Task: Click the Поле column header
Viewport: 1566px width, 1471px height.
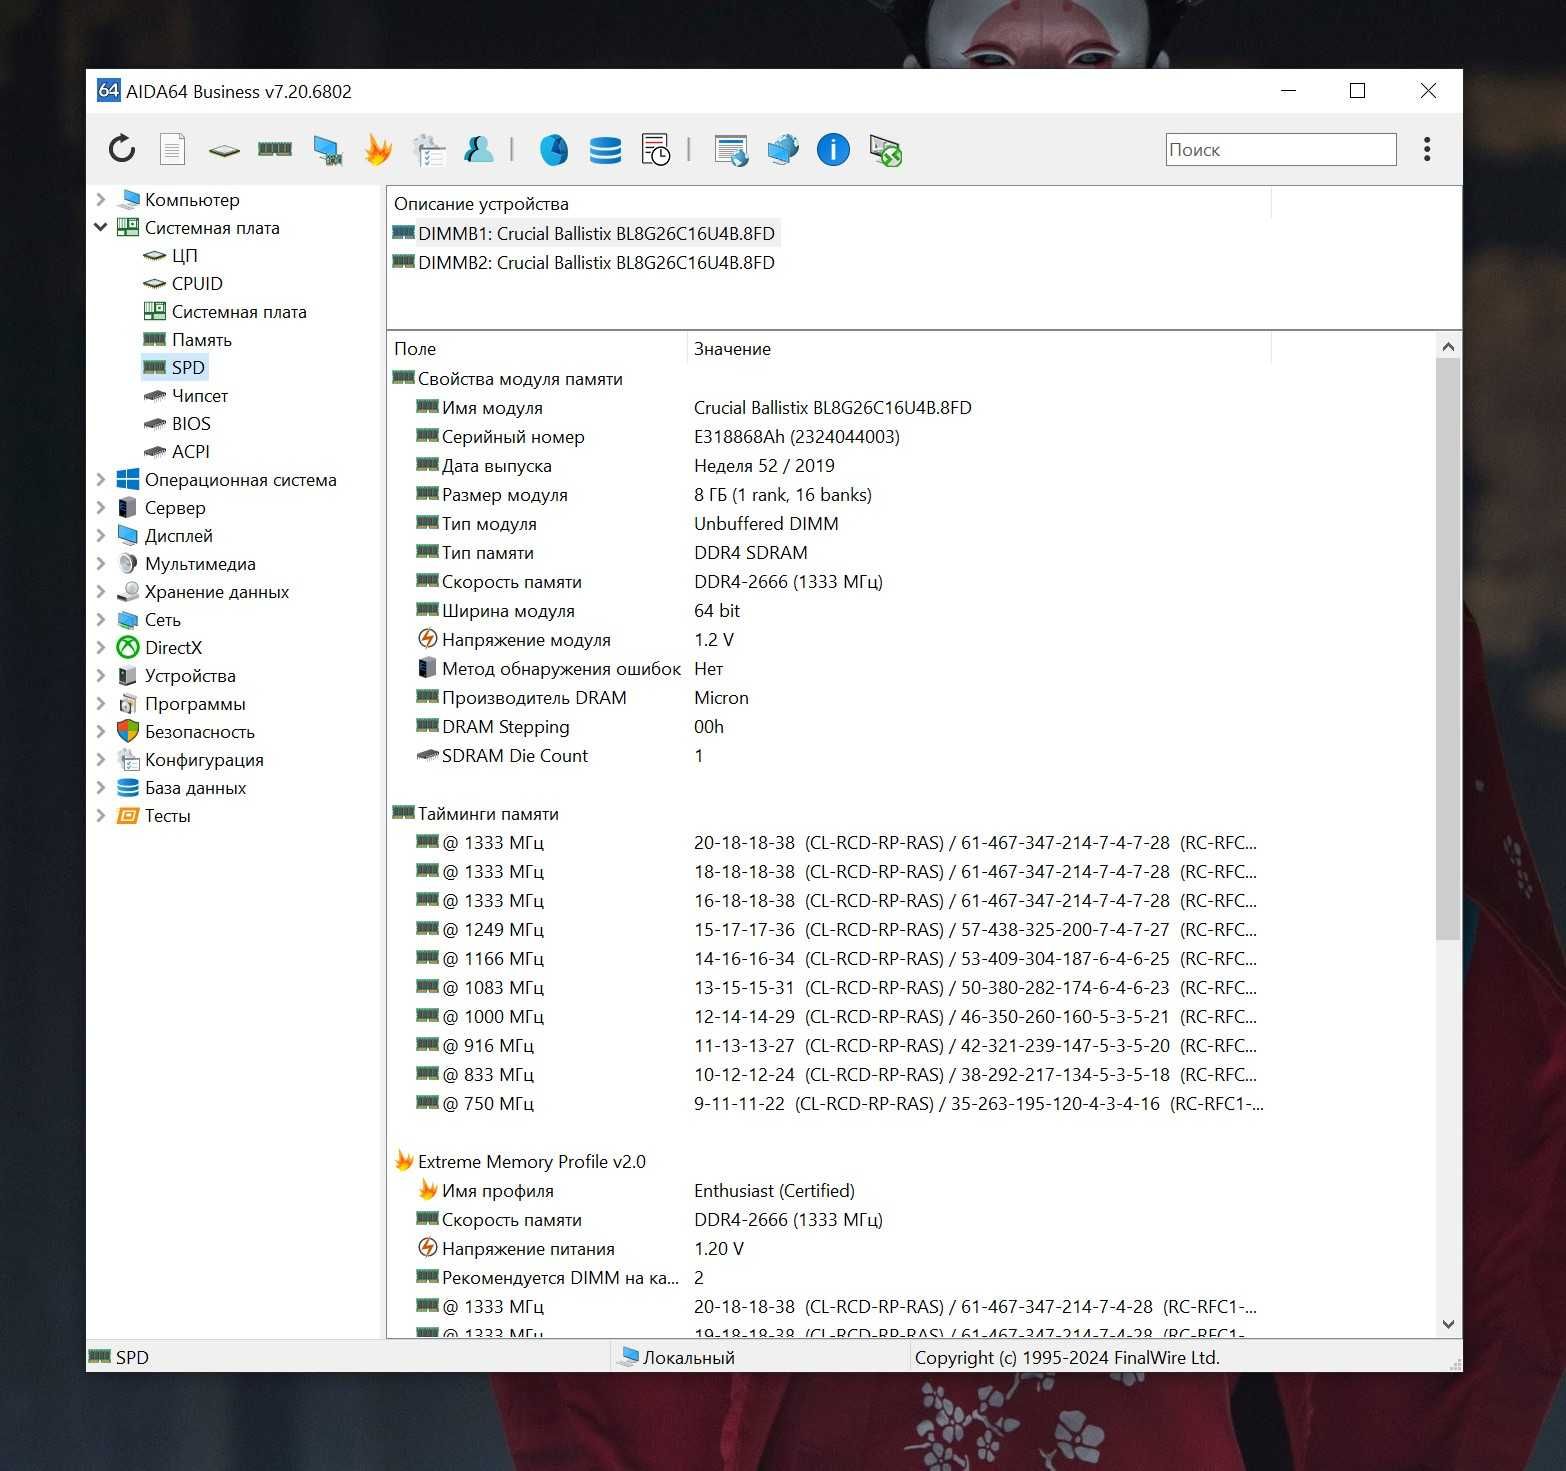Action: (537, 348)
